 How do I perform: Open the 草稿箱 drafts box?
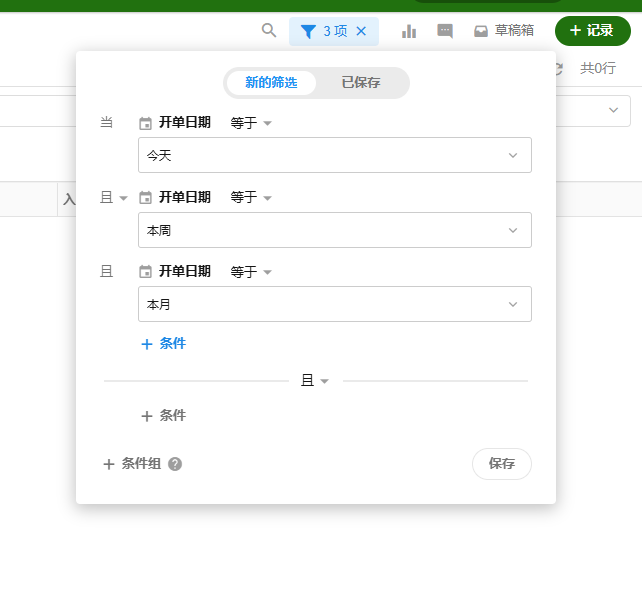click(504, 31)
